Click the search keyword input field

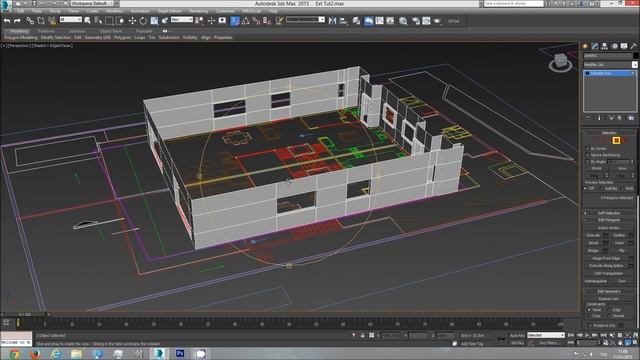tap(513, 3)
